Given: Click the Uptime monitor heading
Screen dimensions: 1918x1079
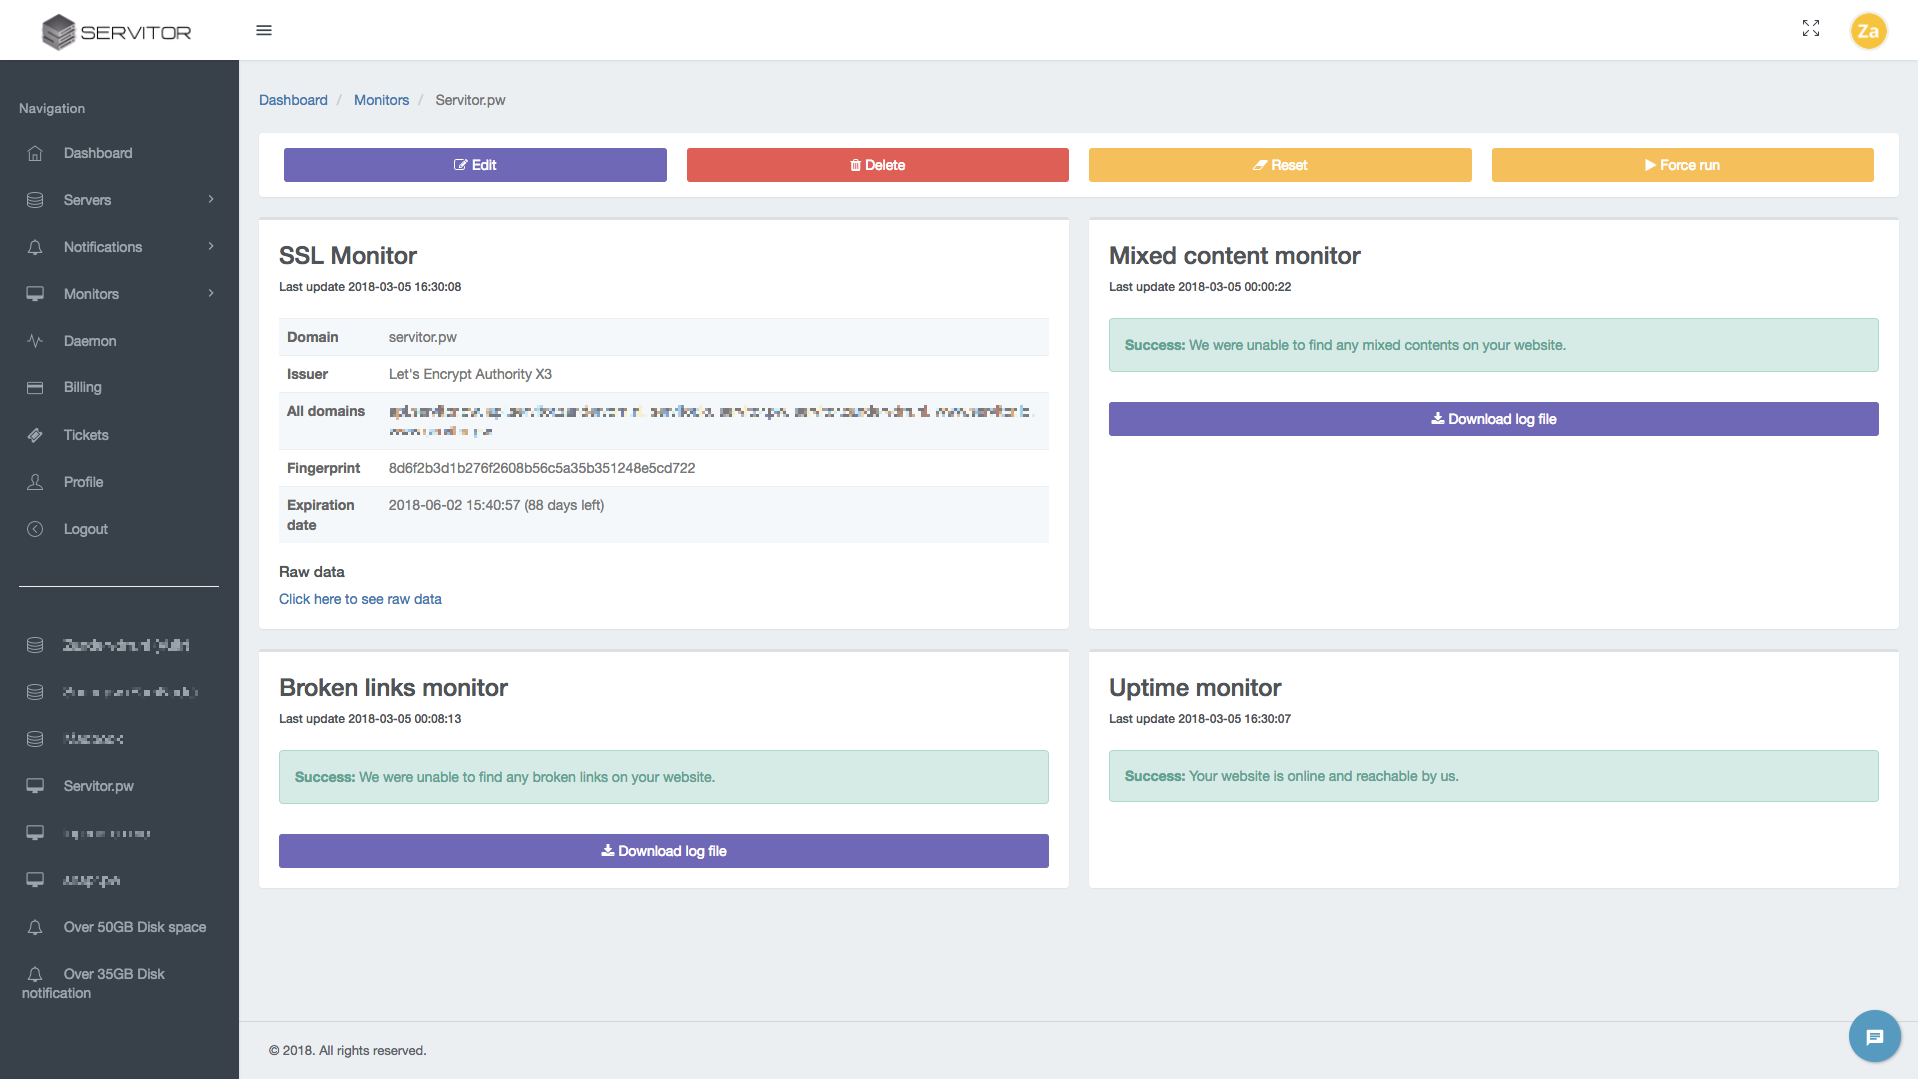Looking at the screenshot, I should (x=1194, y=688).
